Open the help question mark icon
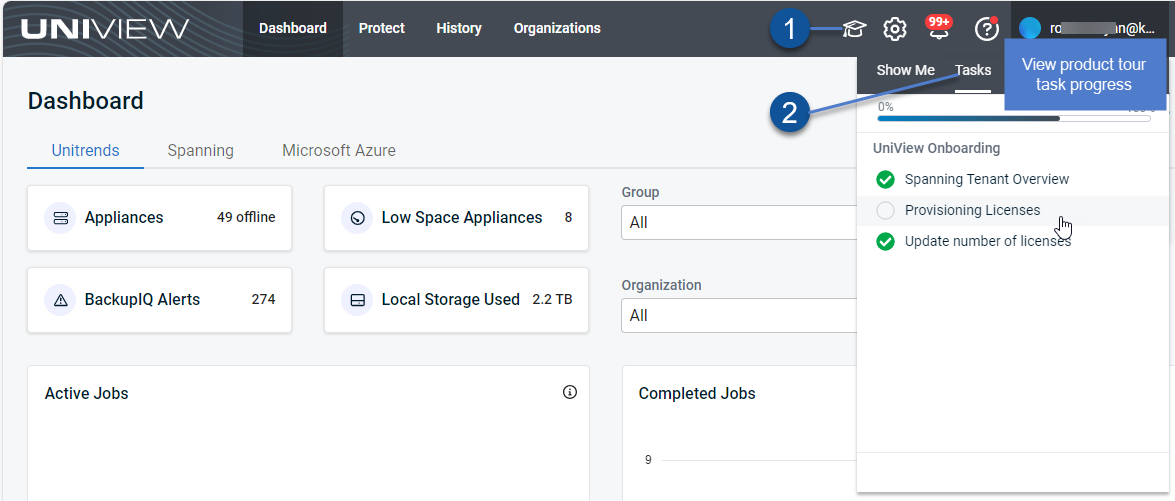The width and height of the screenshot is (1175, 501). pyautogui.click(x=987, y=29)
